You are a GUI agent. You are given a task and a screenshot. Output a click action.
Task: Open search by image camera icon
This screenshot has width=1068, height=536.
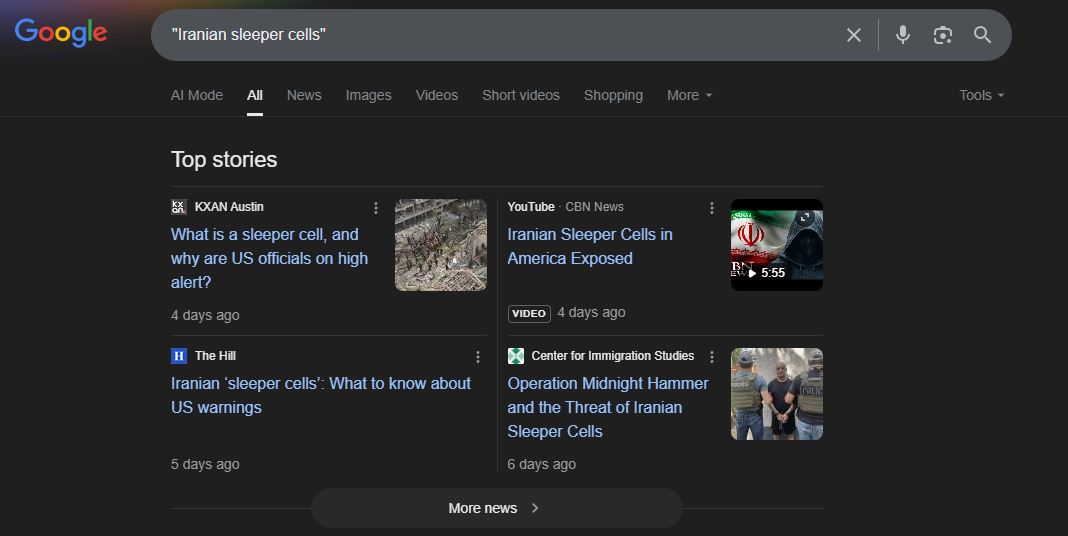(943, 35)
